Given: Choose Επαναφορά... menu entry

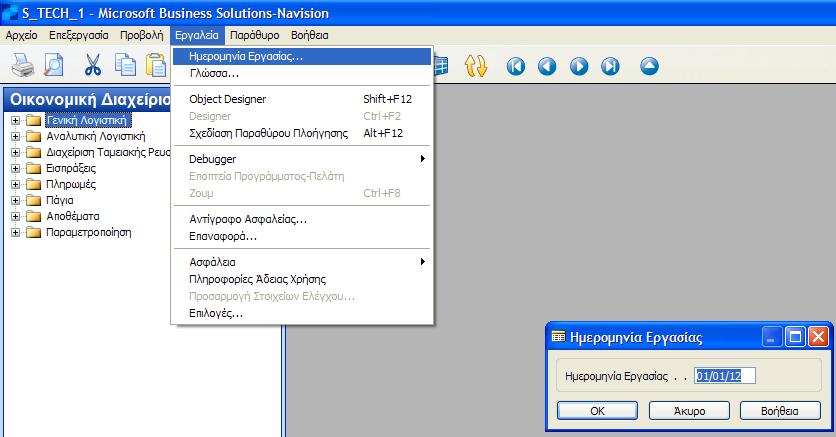Looking at the screenshot, I should [302, 236].
